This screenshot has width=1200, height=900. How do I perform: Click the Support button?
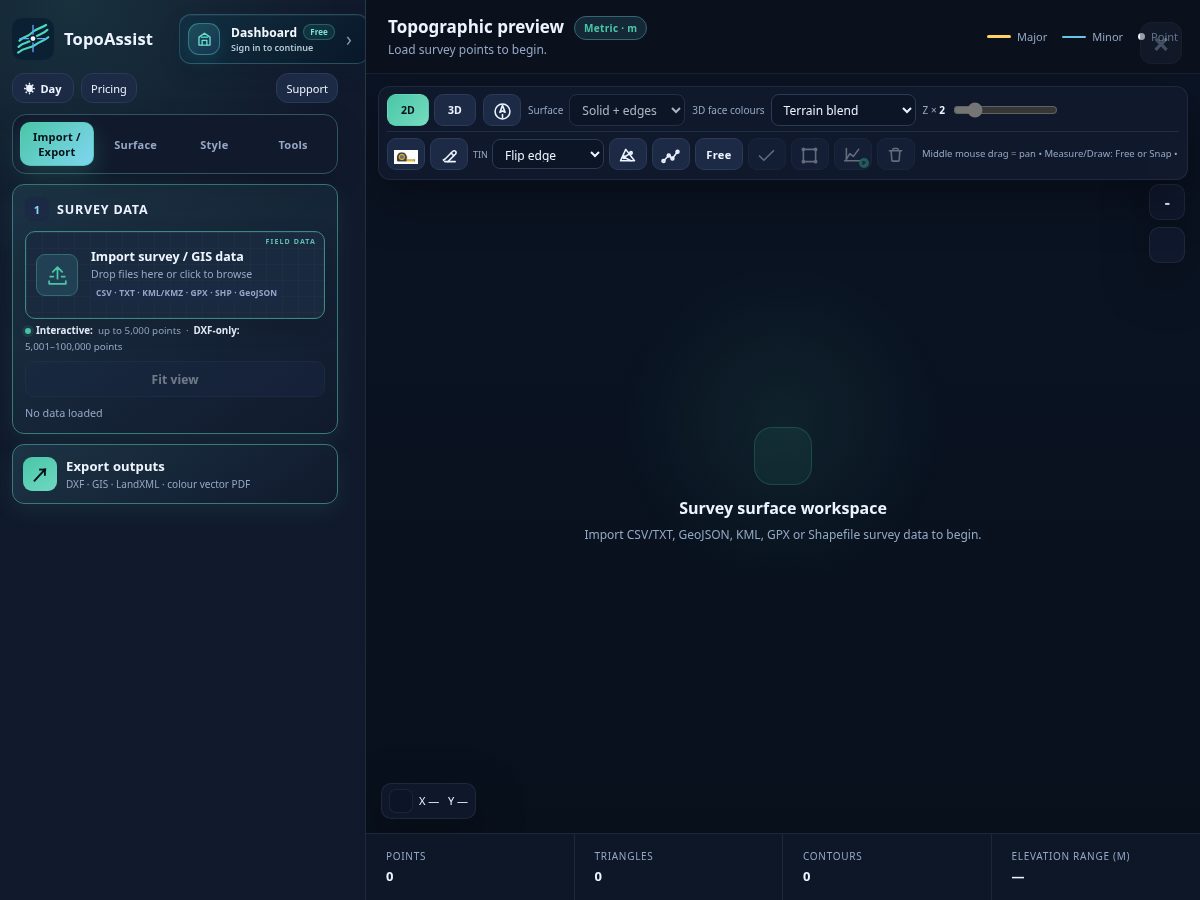(x=307, y=89)
